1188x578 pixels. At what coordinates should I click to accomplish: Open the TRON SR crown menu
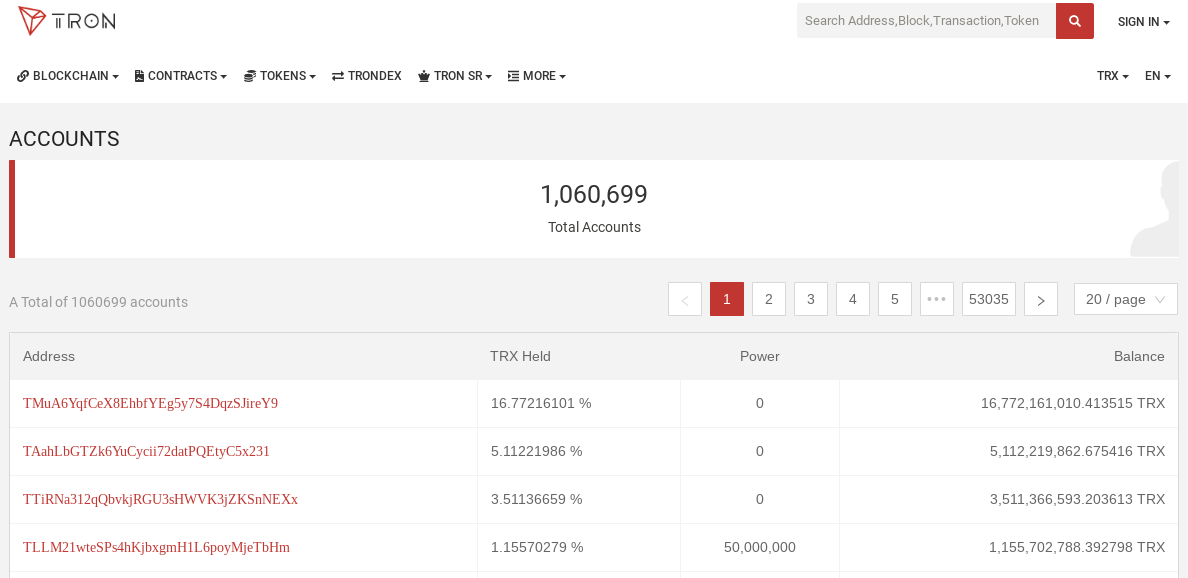click(x=455, y=76)
